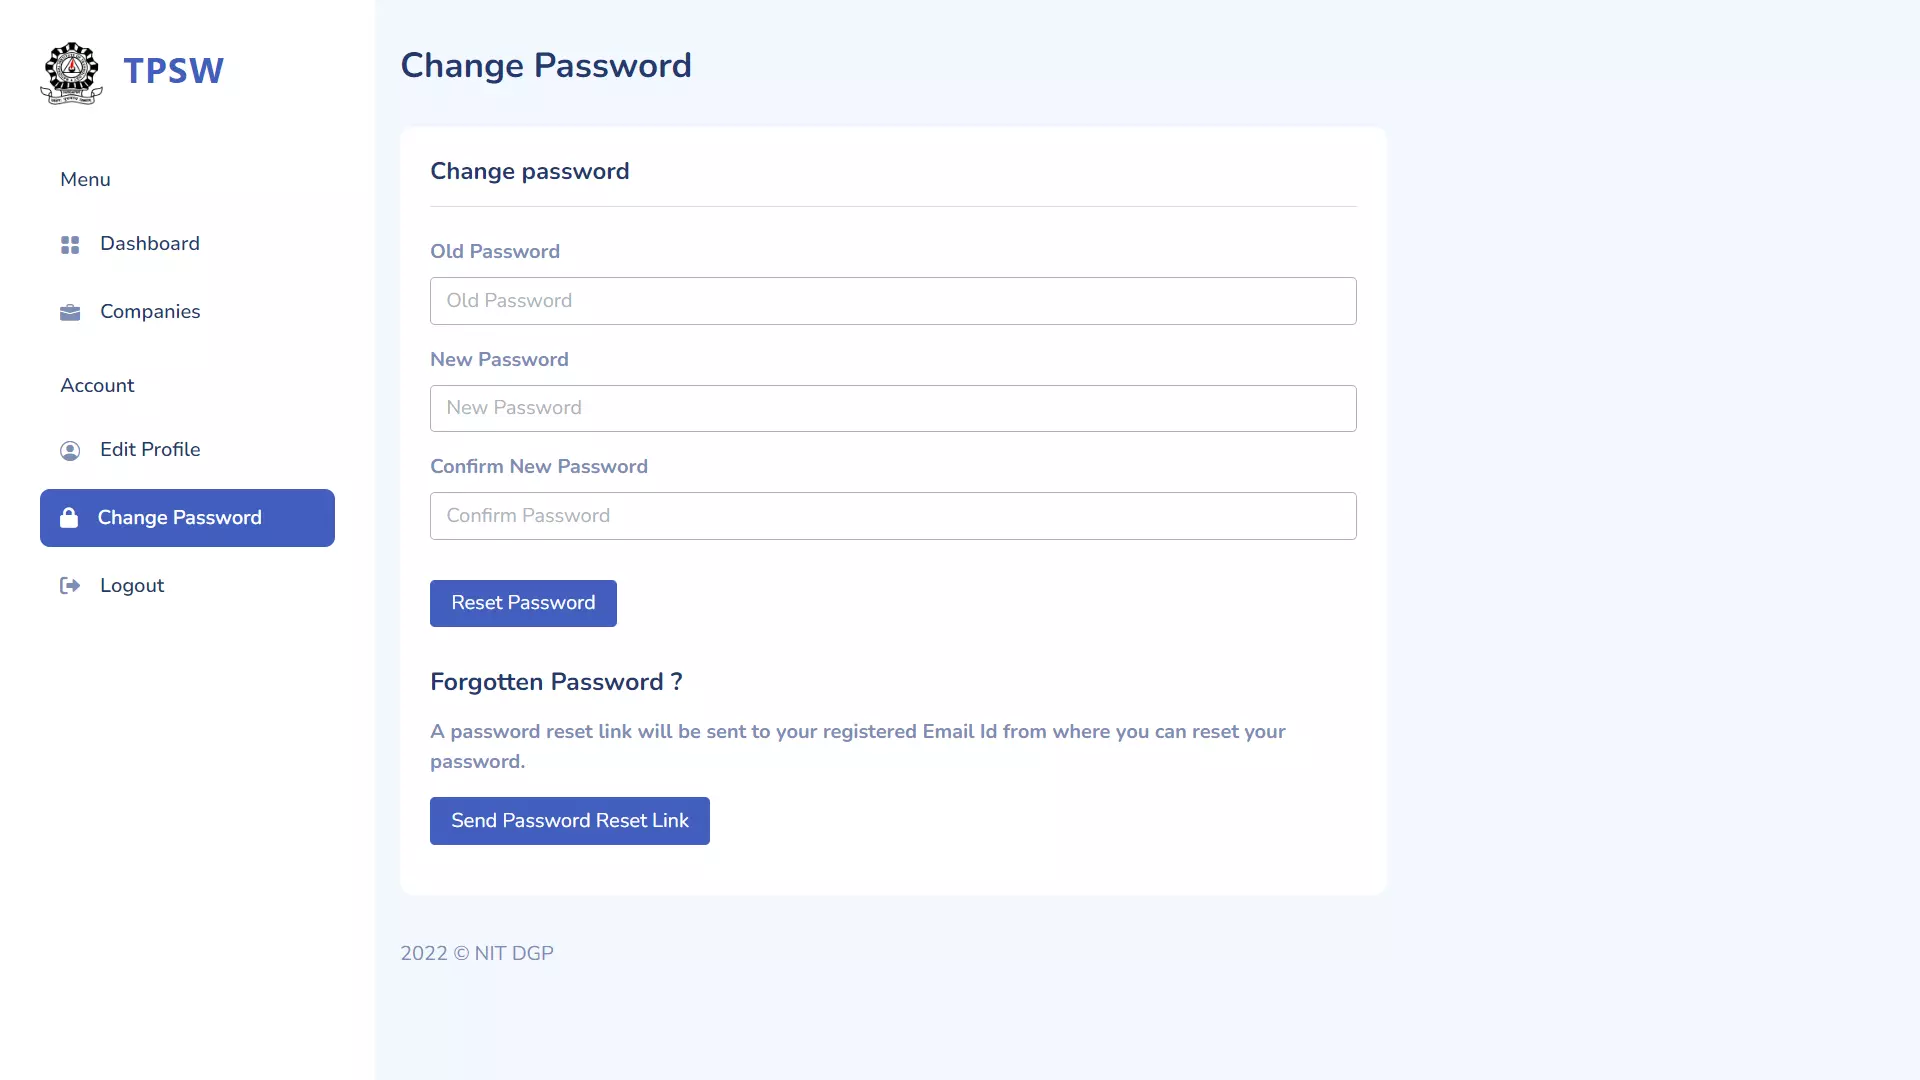
Task: Expand the Menu section
Action: point(84,178)
